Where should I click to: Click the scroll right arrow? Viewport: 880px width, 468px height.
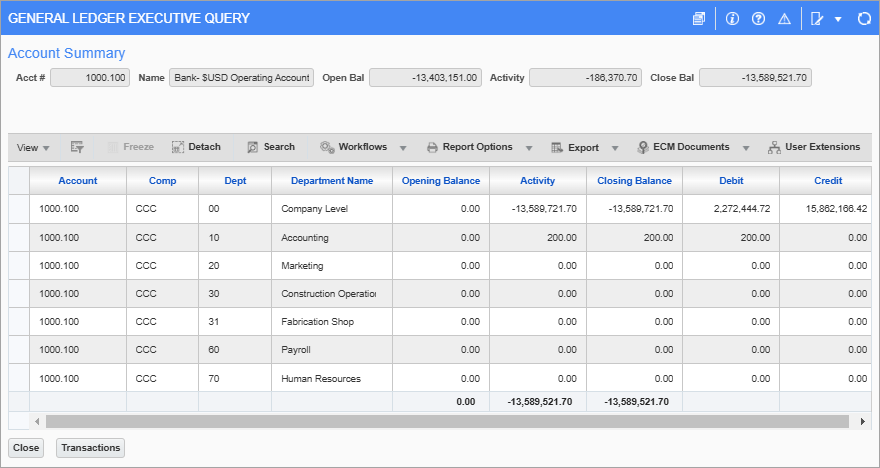coord(863,421)
